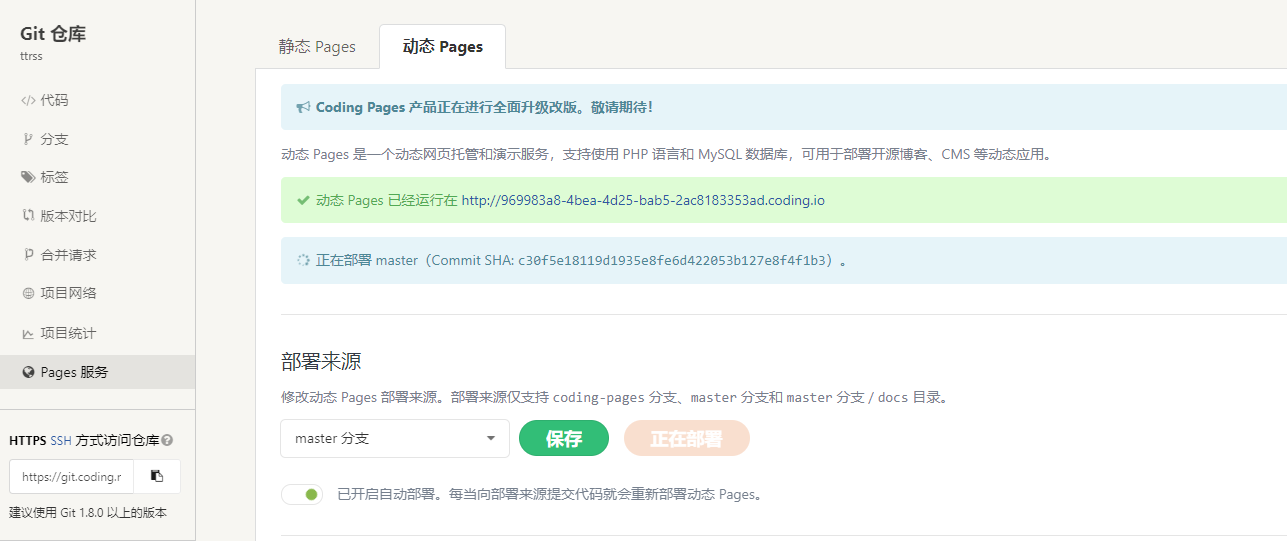This screenshot has width=1287, height=541.
Task: Open the master 分支 source dropdown
Action: tap(395, 438)
